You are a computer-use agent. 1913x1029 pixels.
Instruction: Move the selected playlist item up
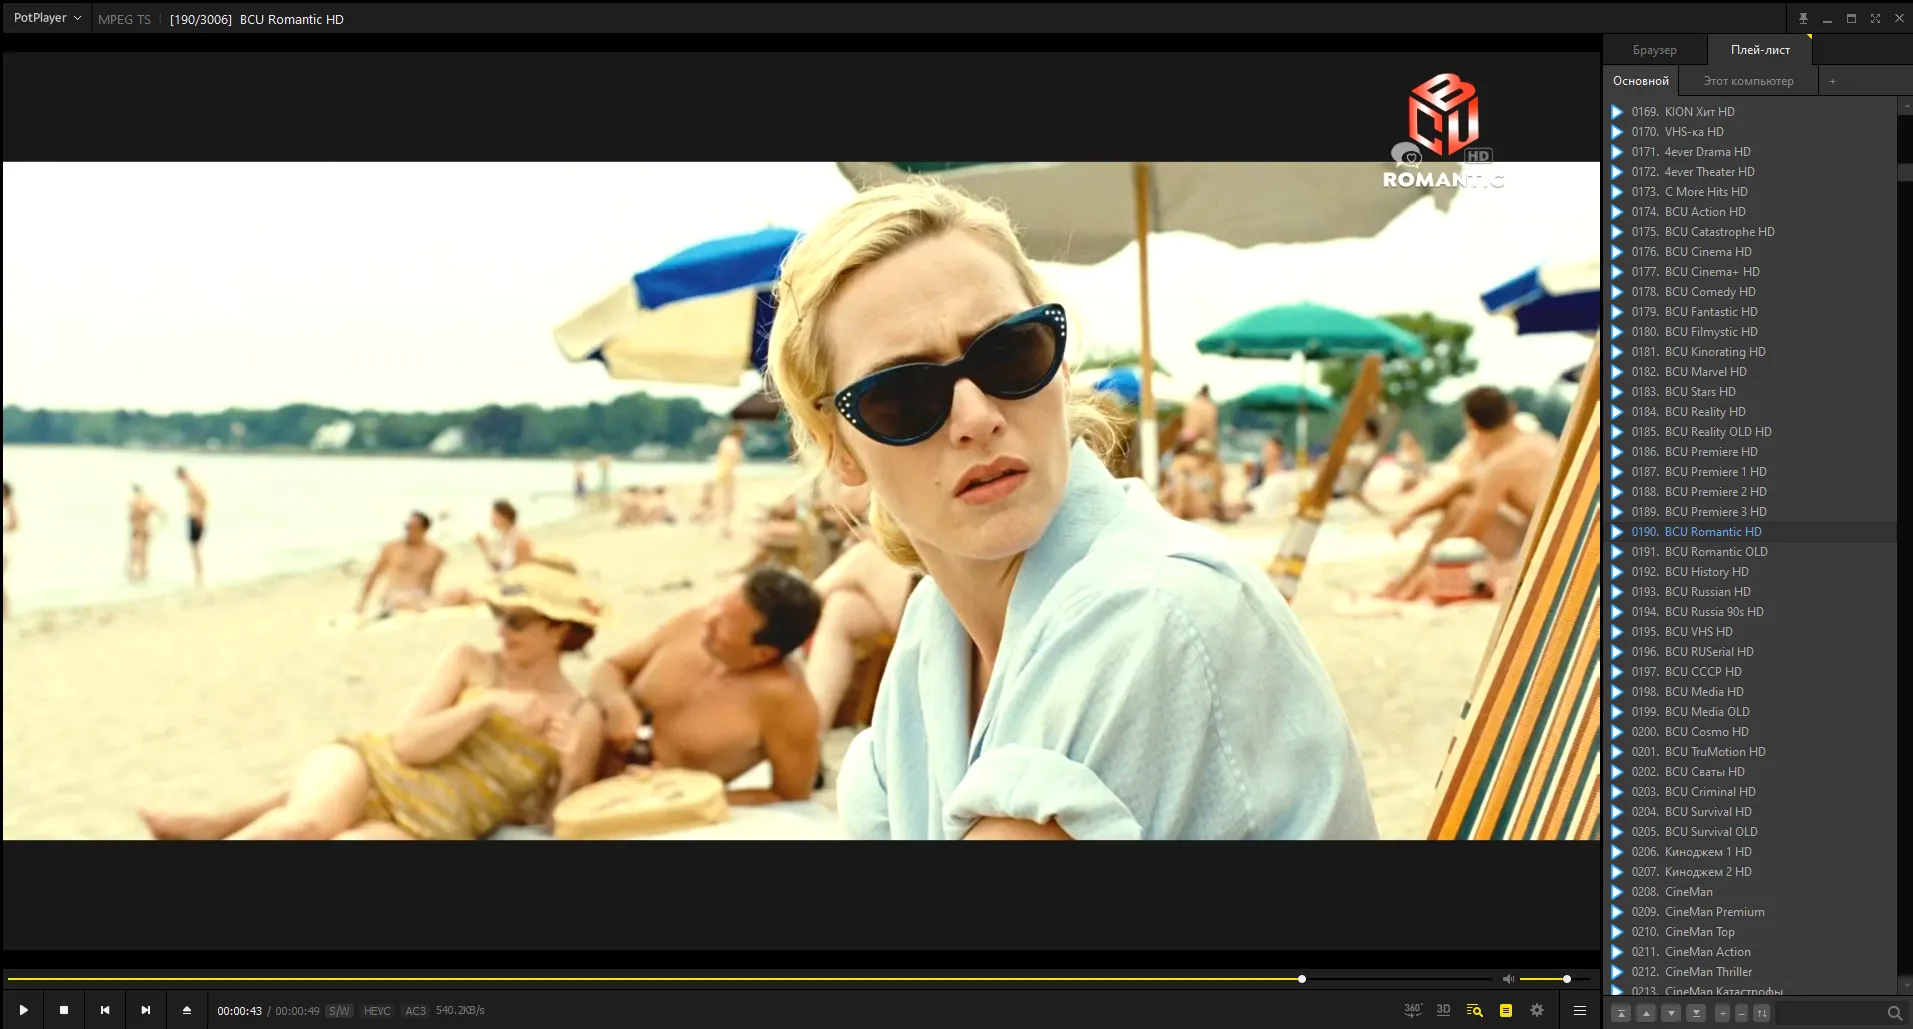click(1647, 1013)
